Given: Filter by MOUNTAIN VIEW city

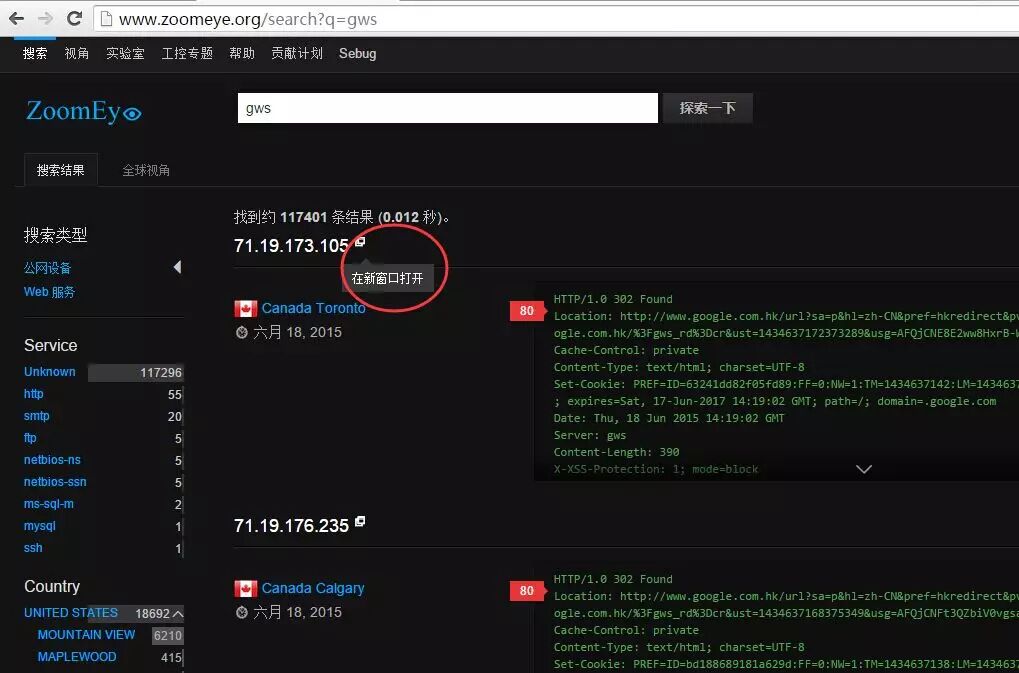Looking at the screenshot, I should (x=86, y=635).
